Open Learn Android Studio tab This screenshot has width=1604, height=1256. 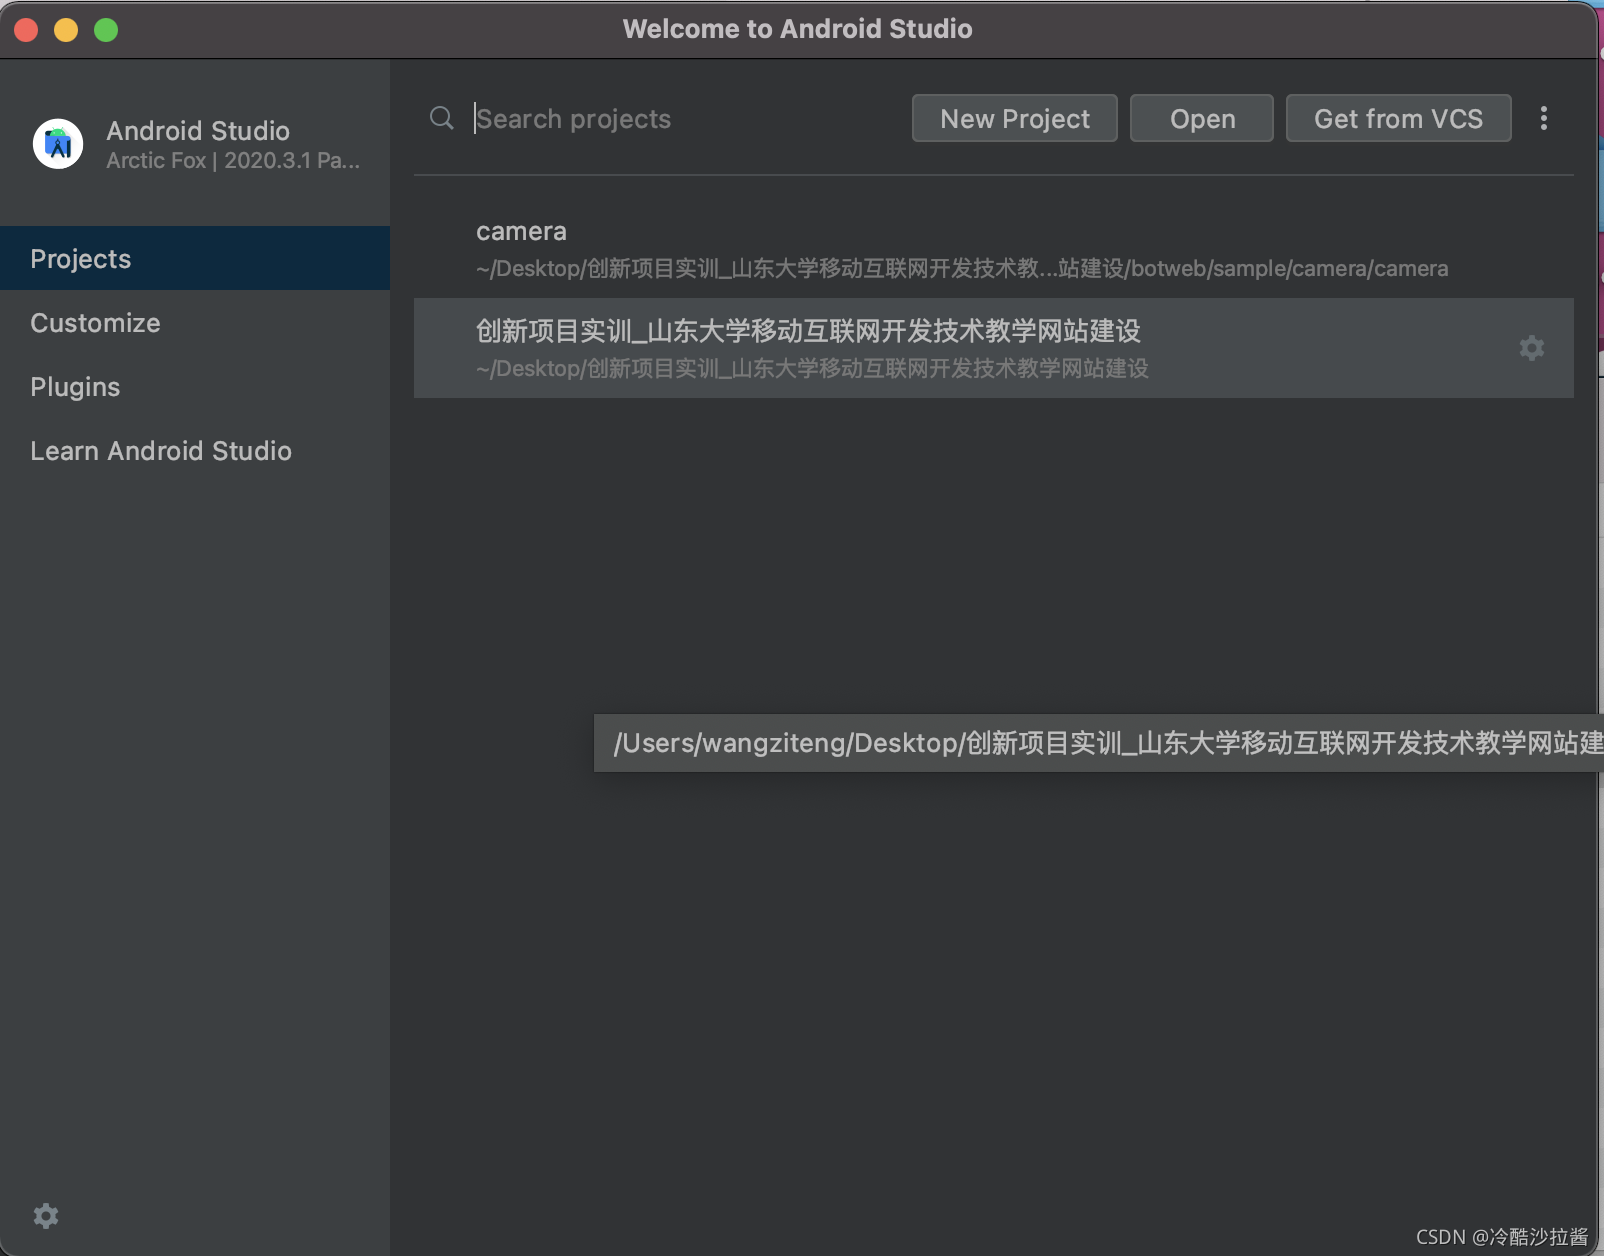195,450
